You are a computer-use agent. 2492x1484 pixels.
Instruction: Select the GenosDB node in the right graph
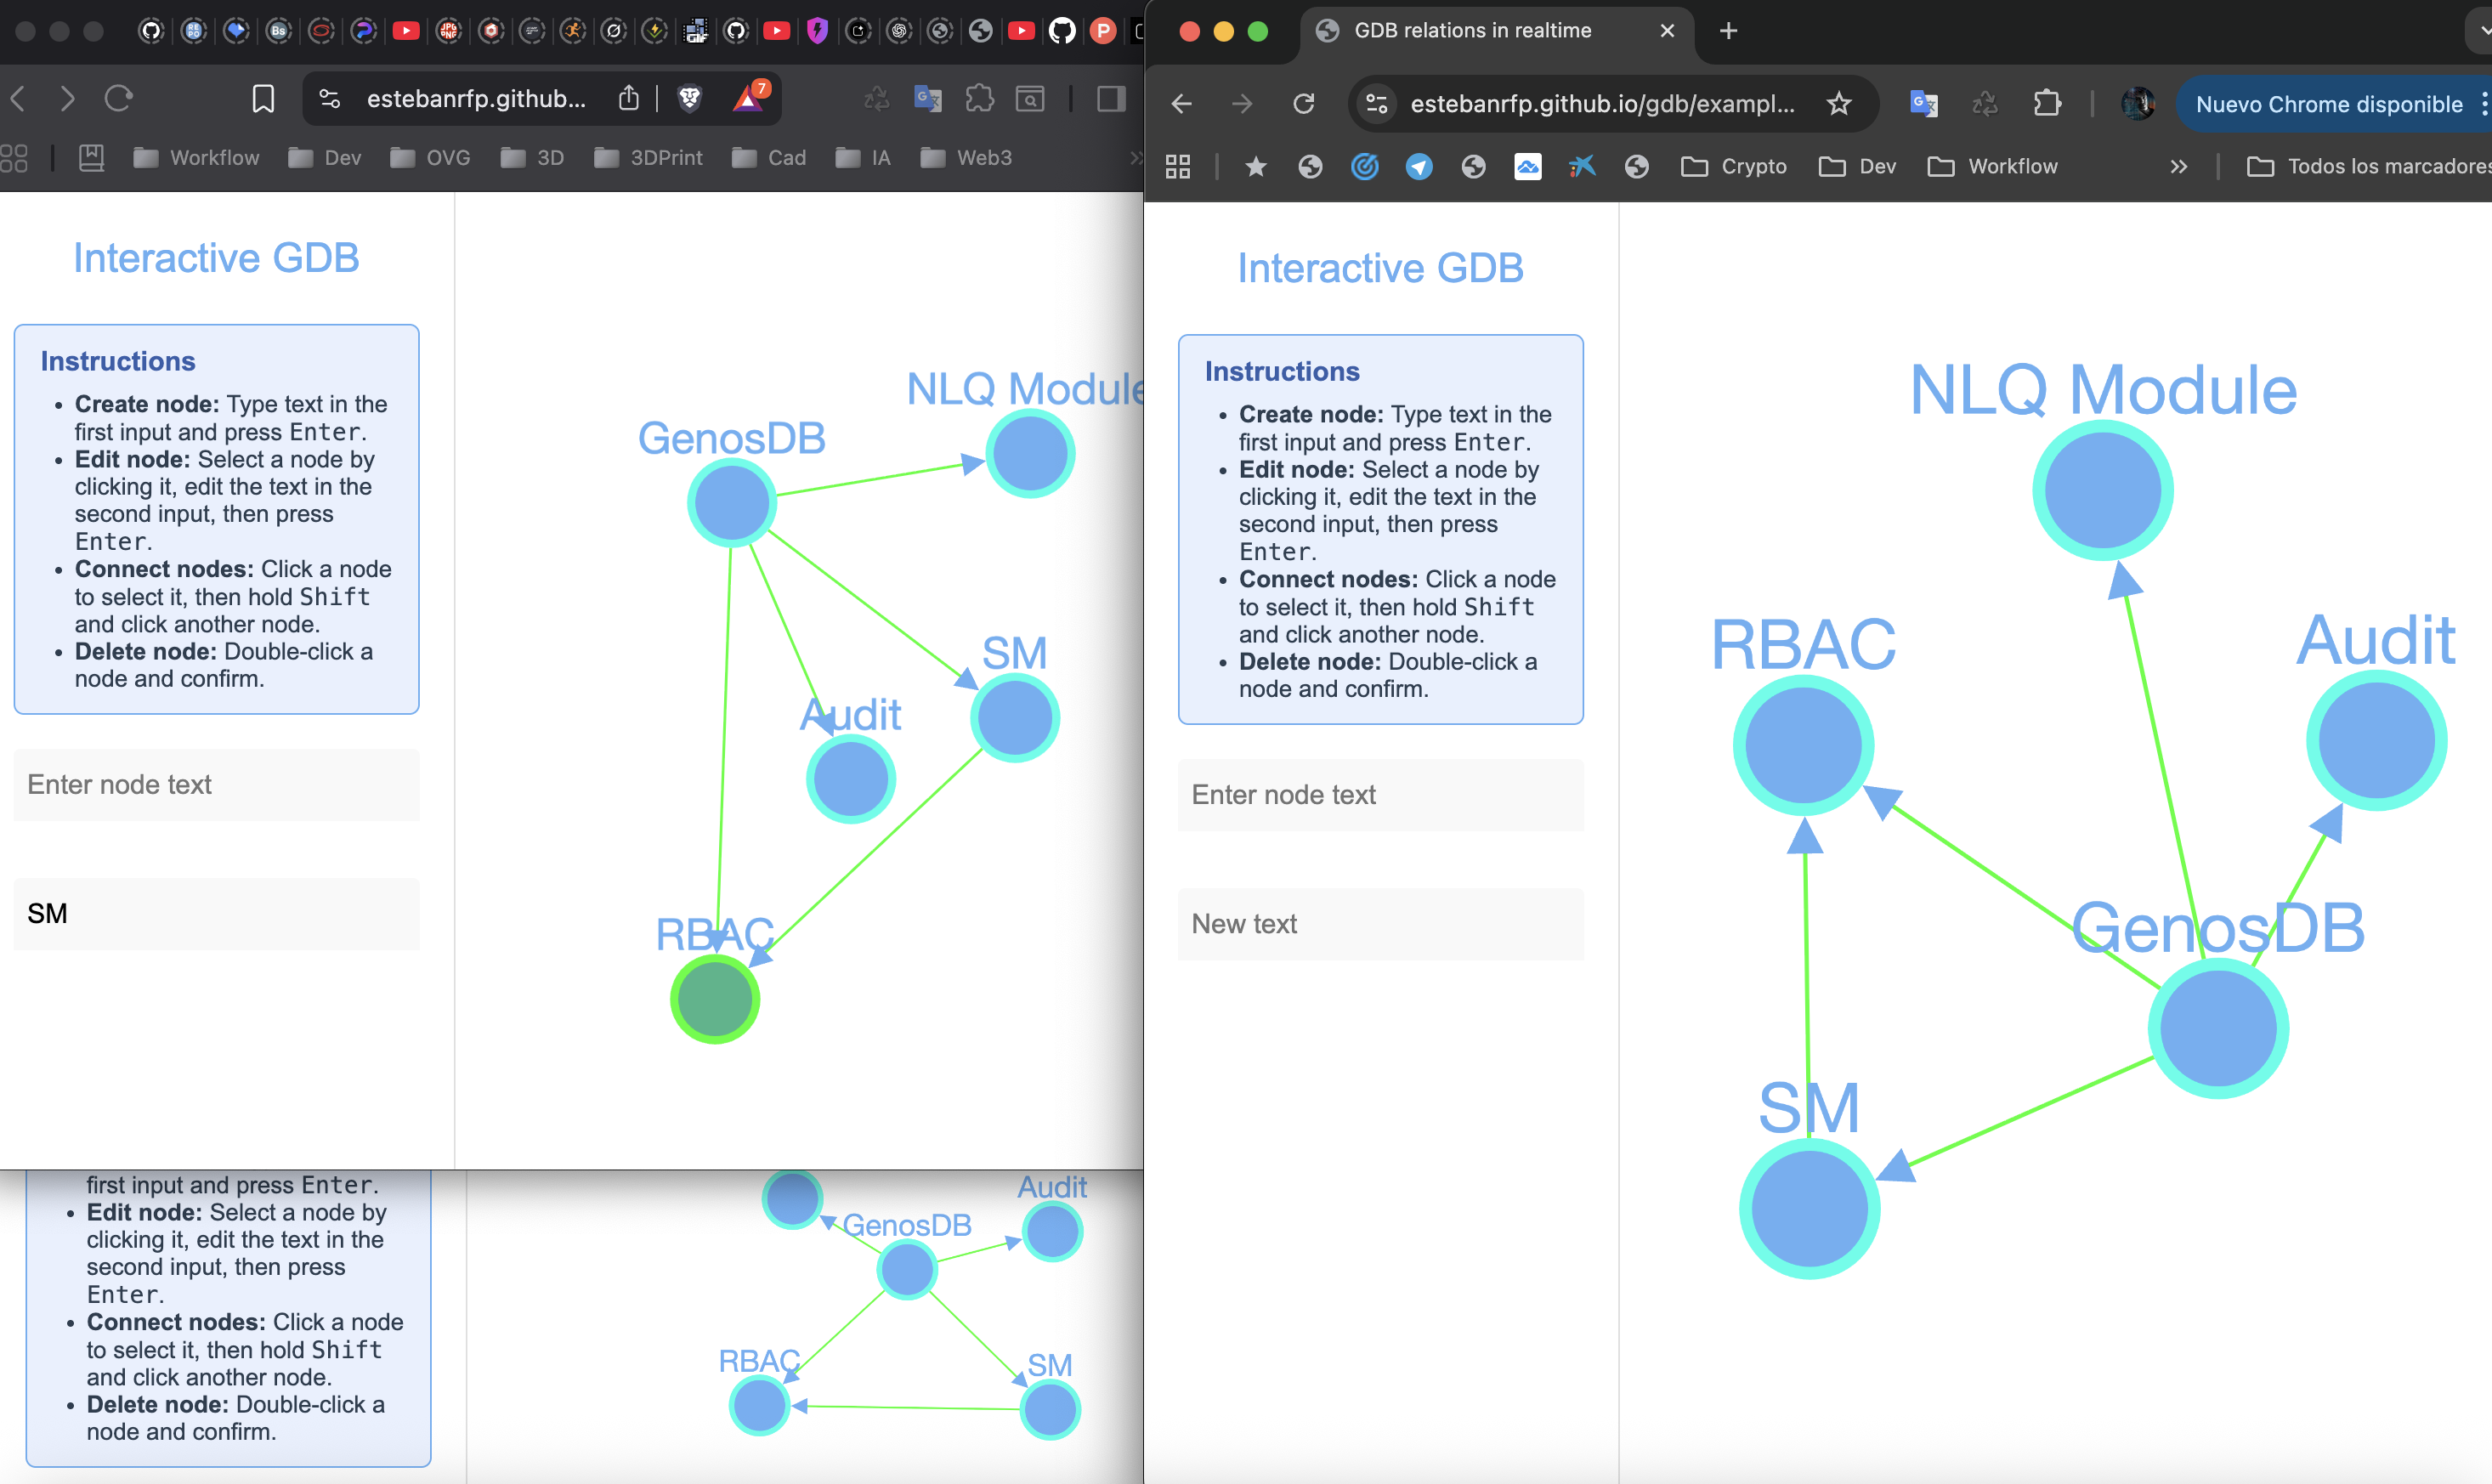tap(2218, 1025)
